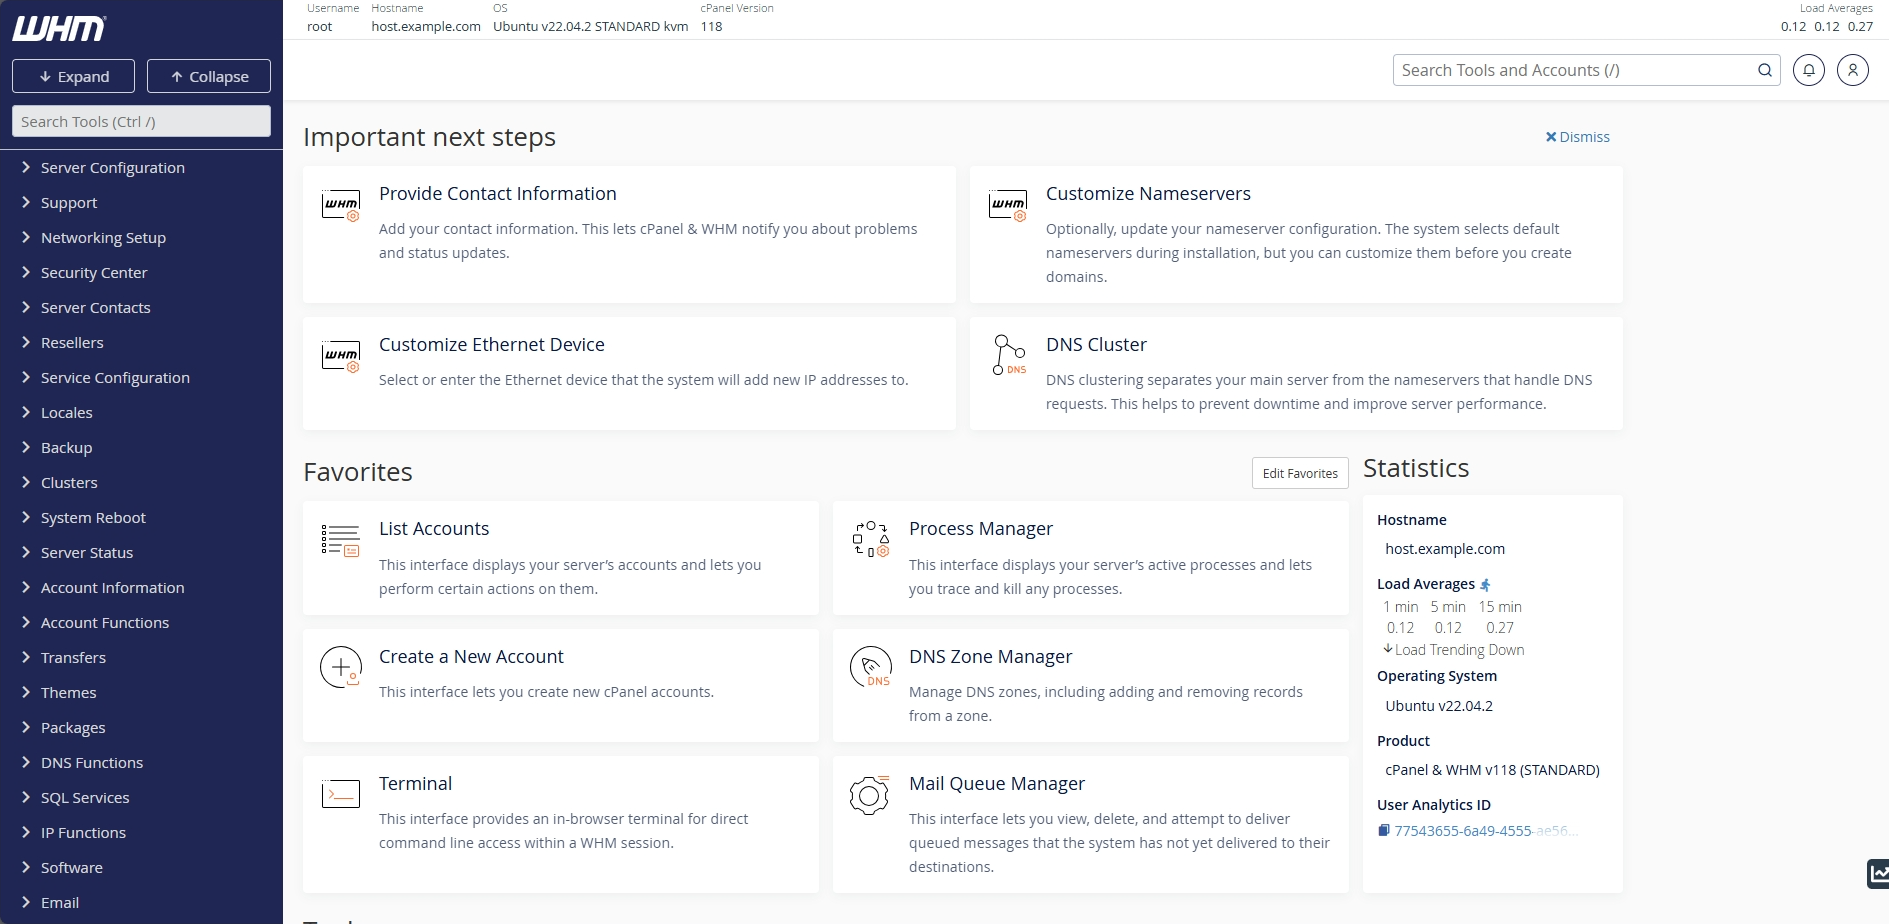Open the Provide Contact Information link

tap(498, 194)
